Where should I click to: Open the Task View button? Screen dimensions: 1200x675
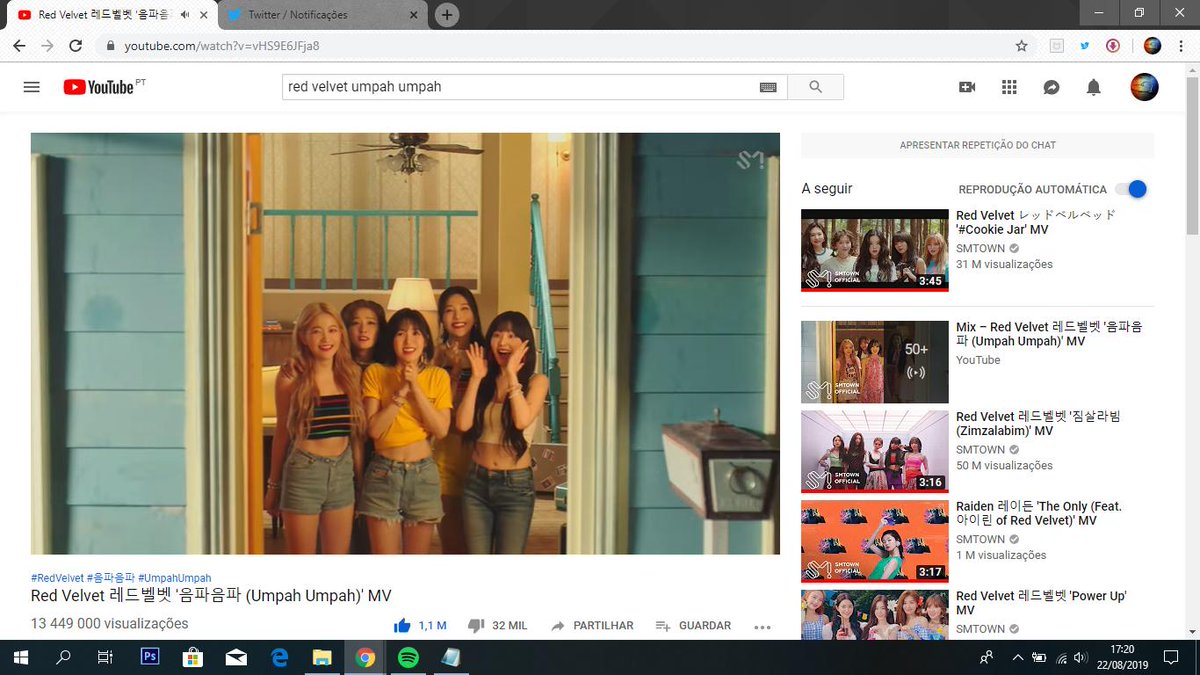pyautogui.click(x=105, y=657)
